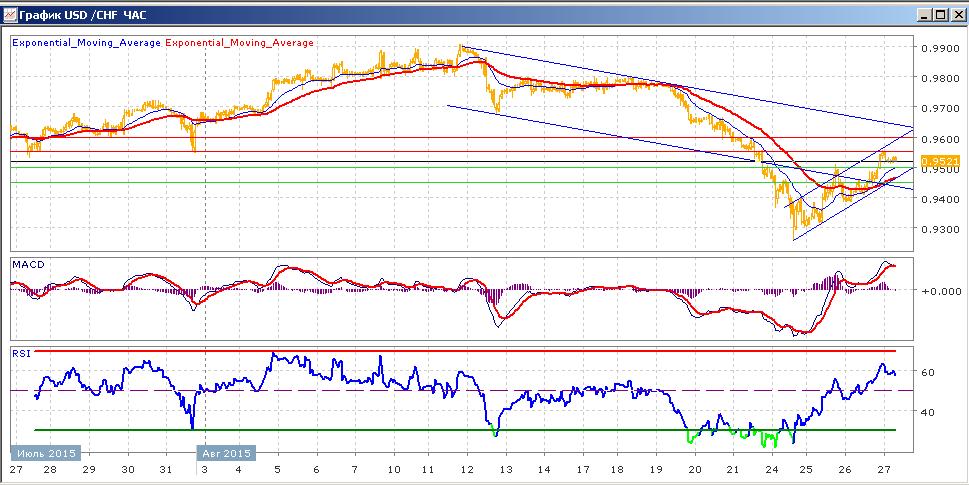Minimize the USD/CHF chart window
Image resolution: width=969 pixels, height=485 pixels.
point(925,15)
